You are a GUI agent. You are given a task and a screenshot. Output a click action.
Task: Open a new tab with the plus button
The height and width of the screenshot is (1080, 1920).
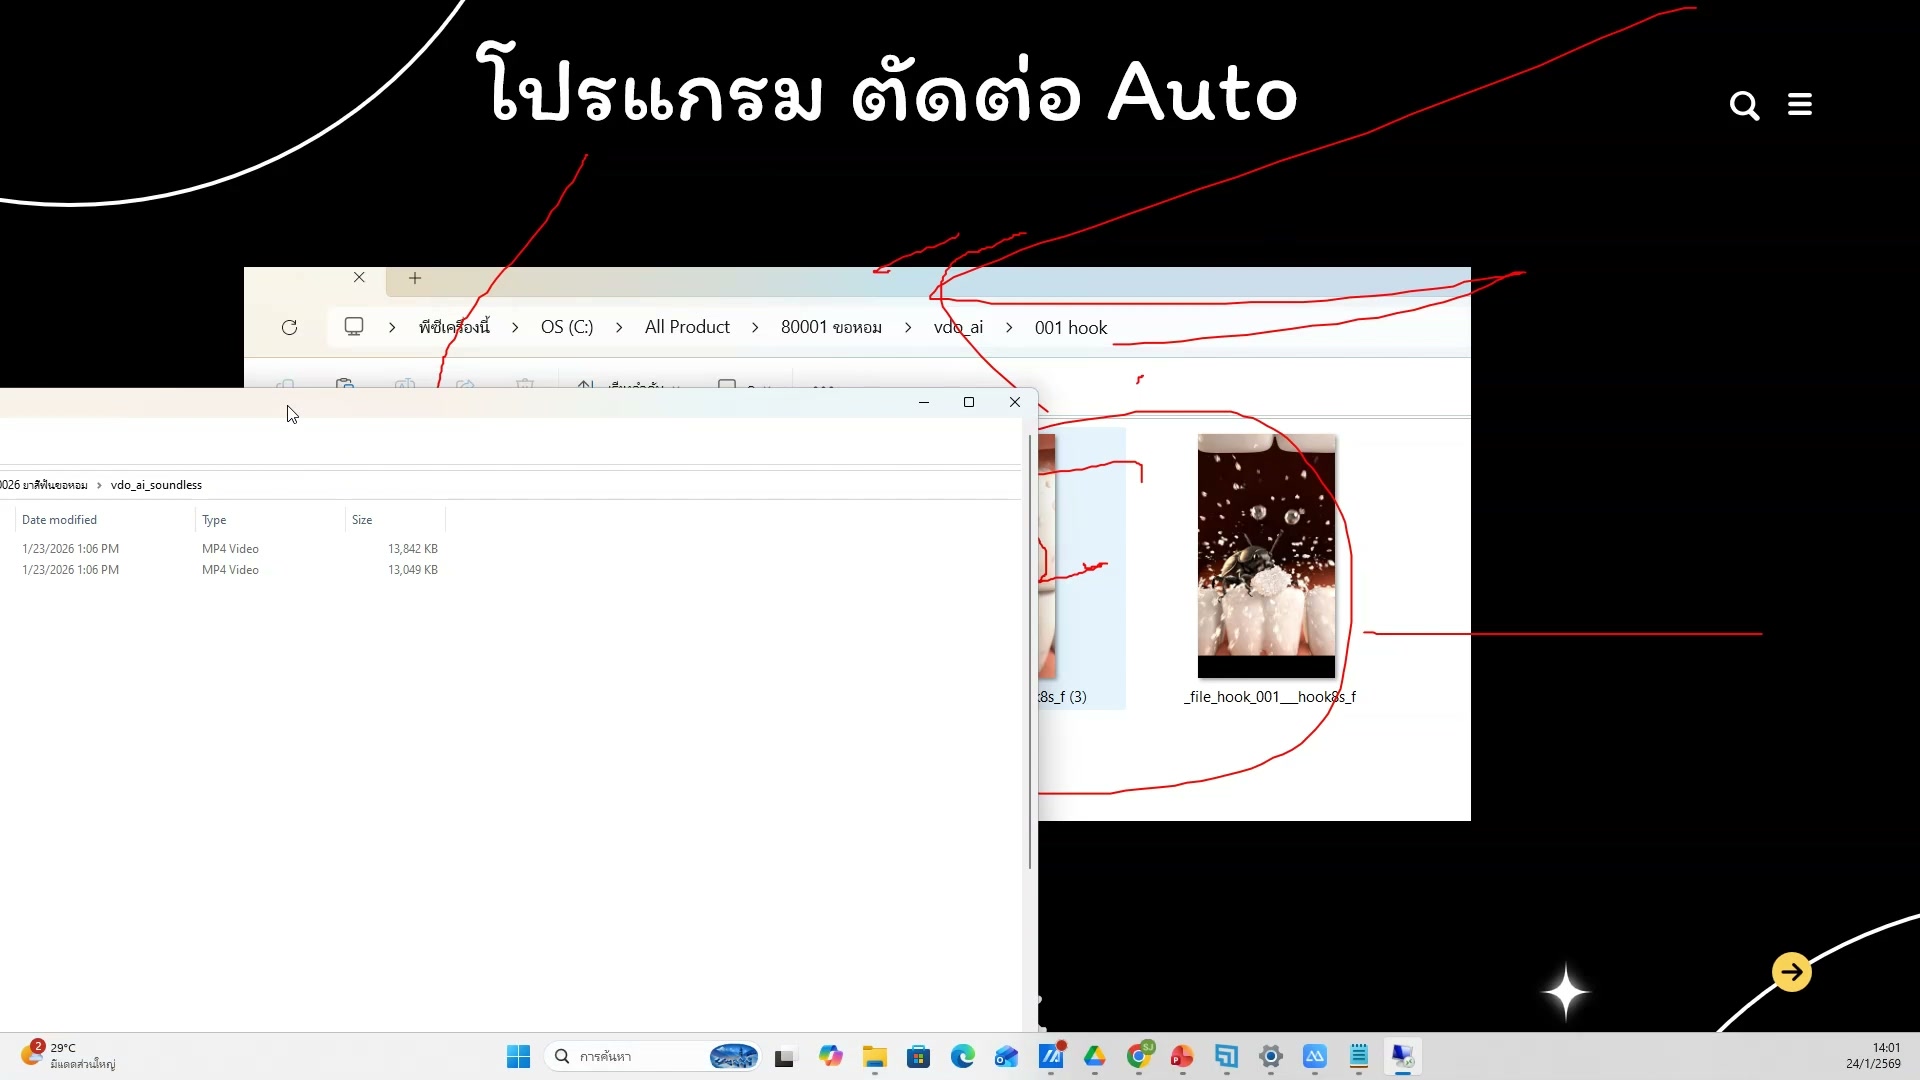pos(414,278)
